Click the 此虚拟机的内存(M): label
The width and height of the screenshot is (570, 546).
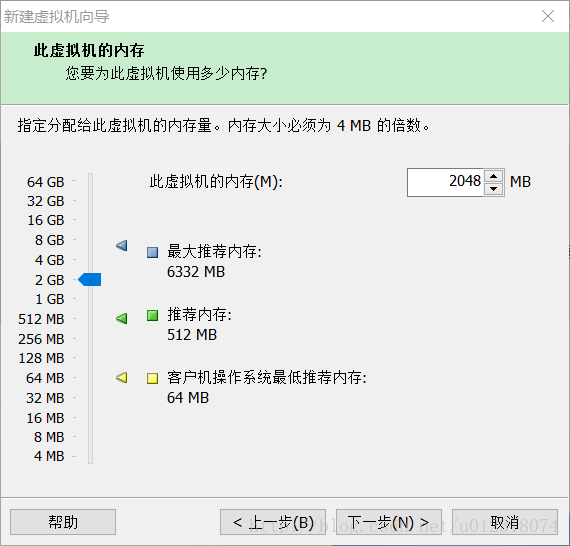pos(216,181)
